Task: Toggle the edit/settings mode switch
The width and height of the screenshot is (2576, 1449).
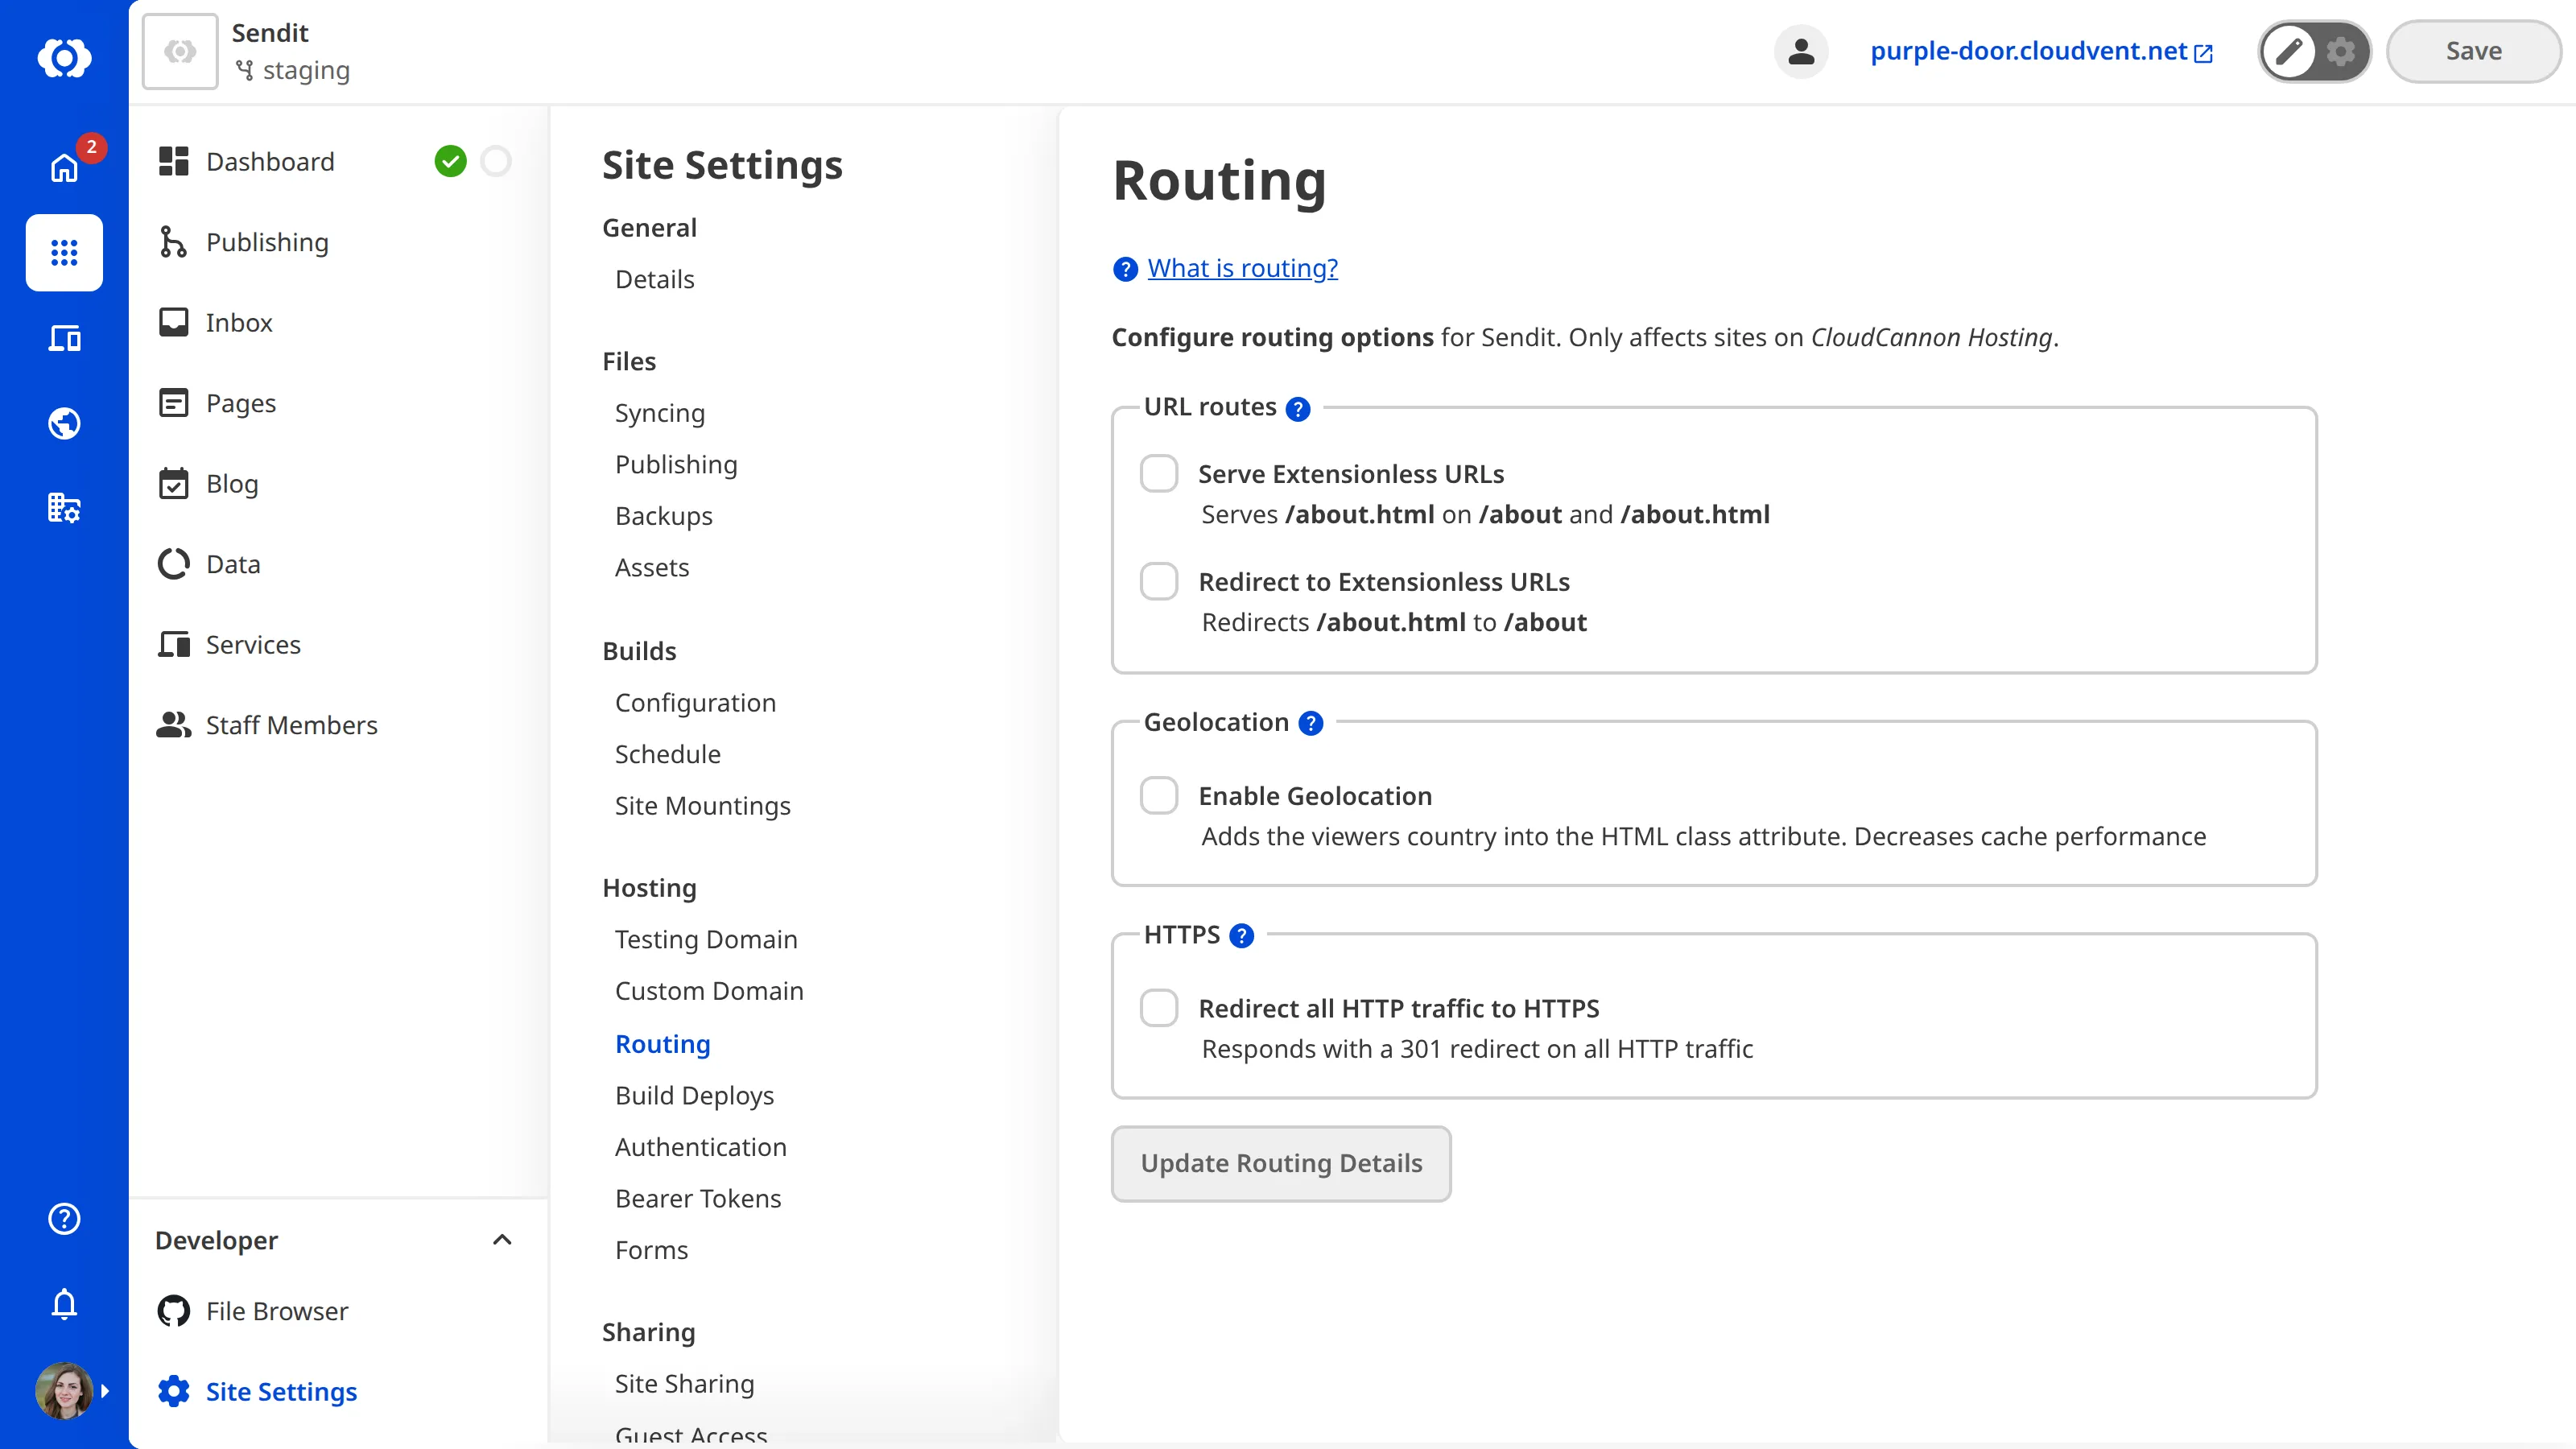Action: [2314, 51]
